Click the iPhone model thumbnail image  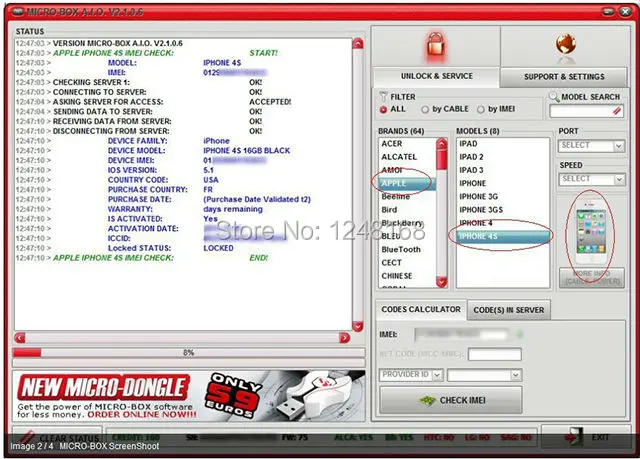pos(591,232)
